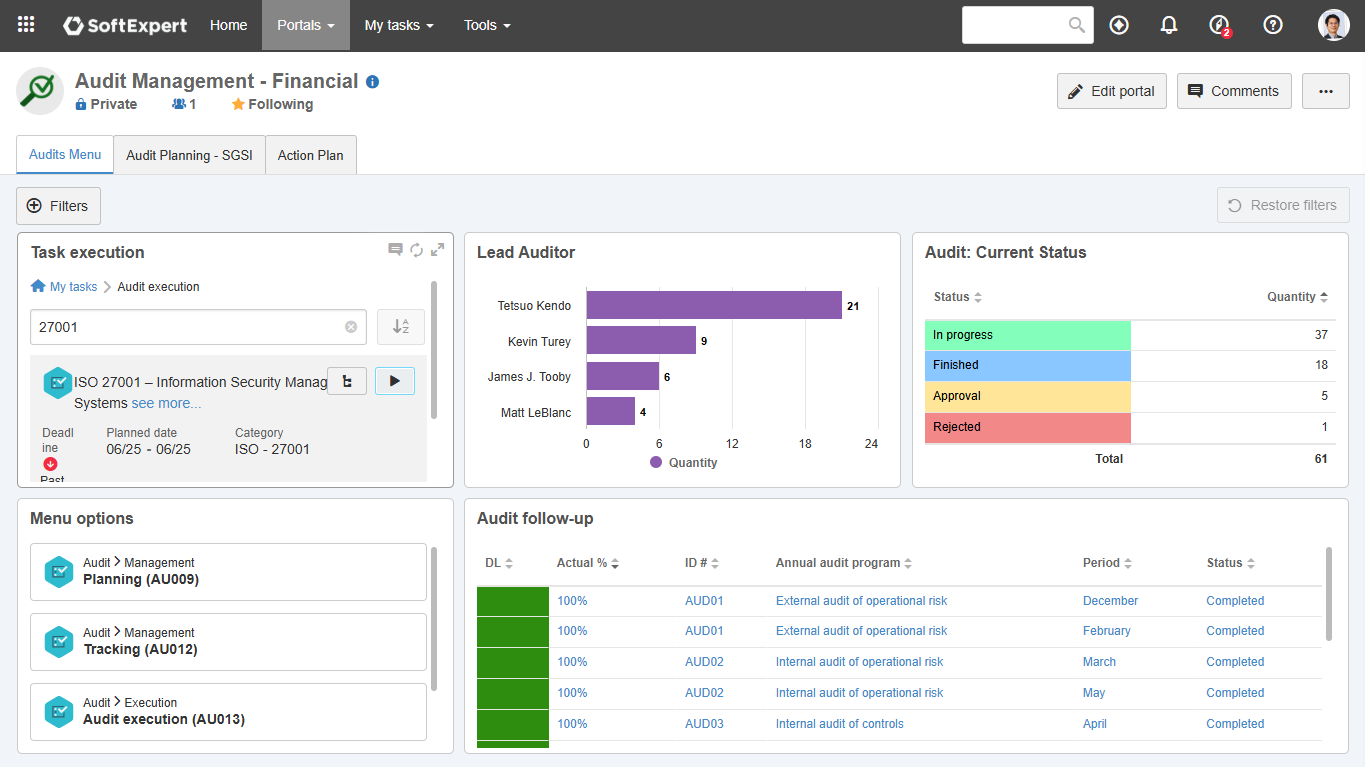The image size is (1365, 767).
Task: Toggle the Quantity legend in Lead Auditor chart
Action: (684, 463)
